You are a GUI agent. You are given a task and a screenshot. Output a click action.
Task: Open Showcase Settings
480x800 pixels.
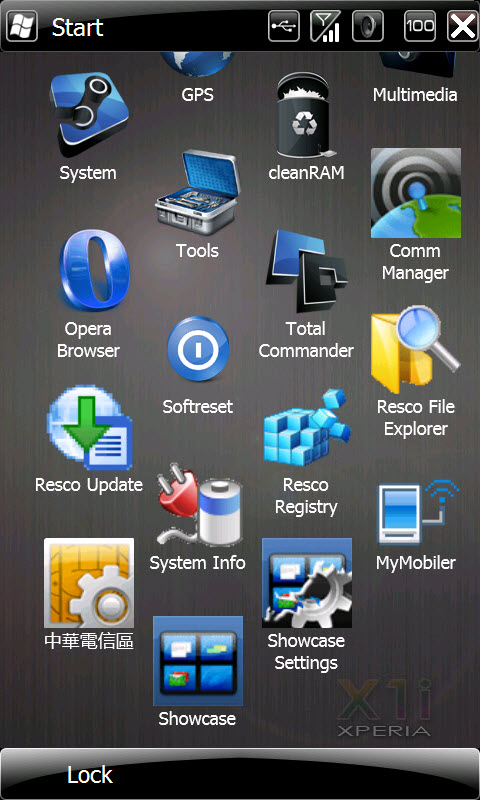coord(307,583)
